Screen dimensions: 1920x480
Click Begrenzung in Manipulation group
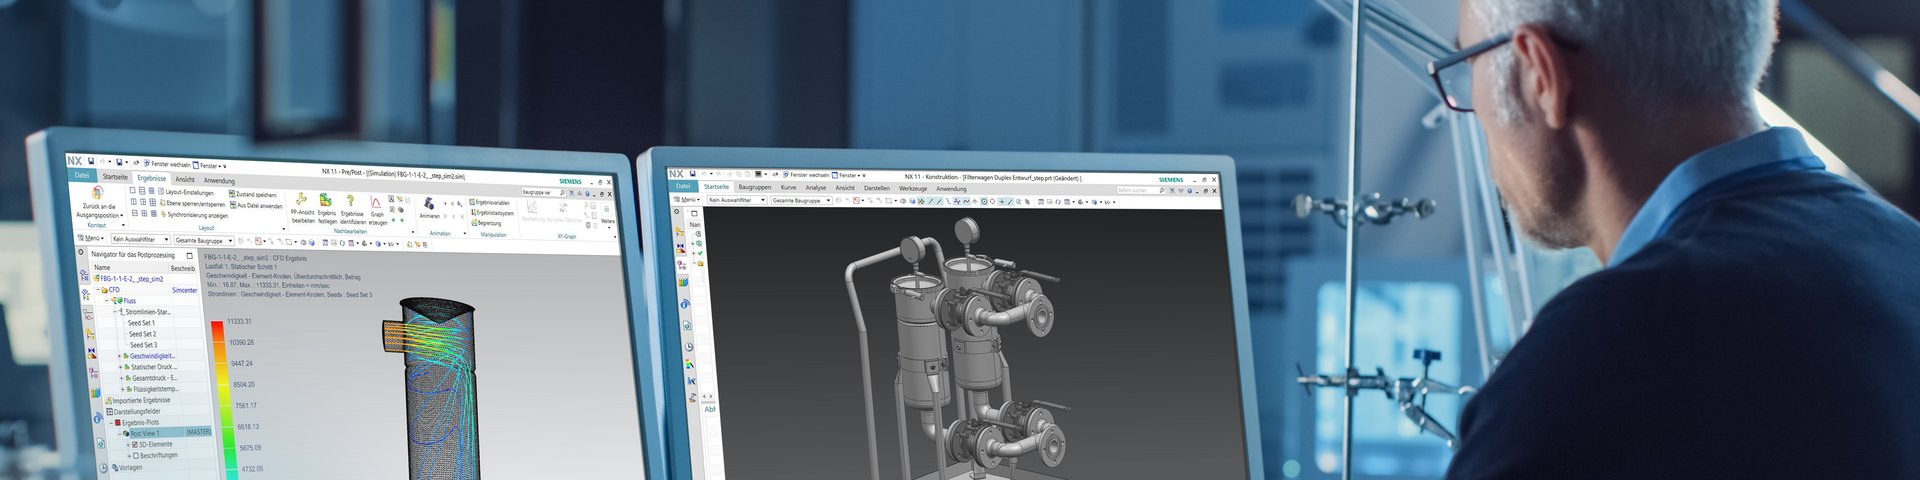[486, 223]
